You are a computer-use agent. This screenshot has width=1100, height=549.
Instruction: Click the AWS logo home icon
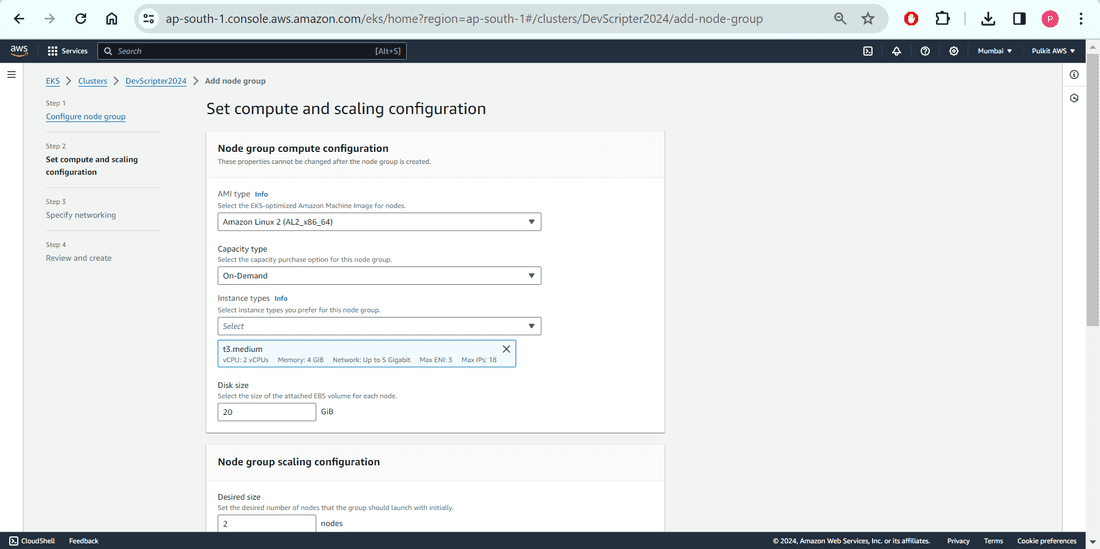click(19, 51)
